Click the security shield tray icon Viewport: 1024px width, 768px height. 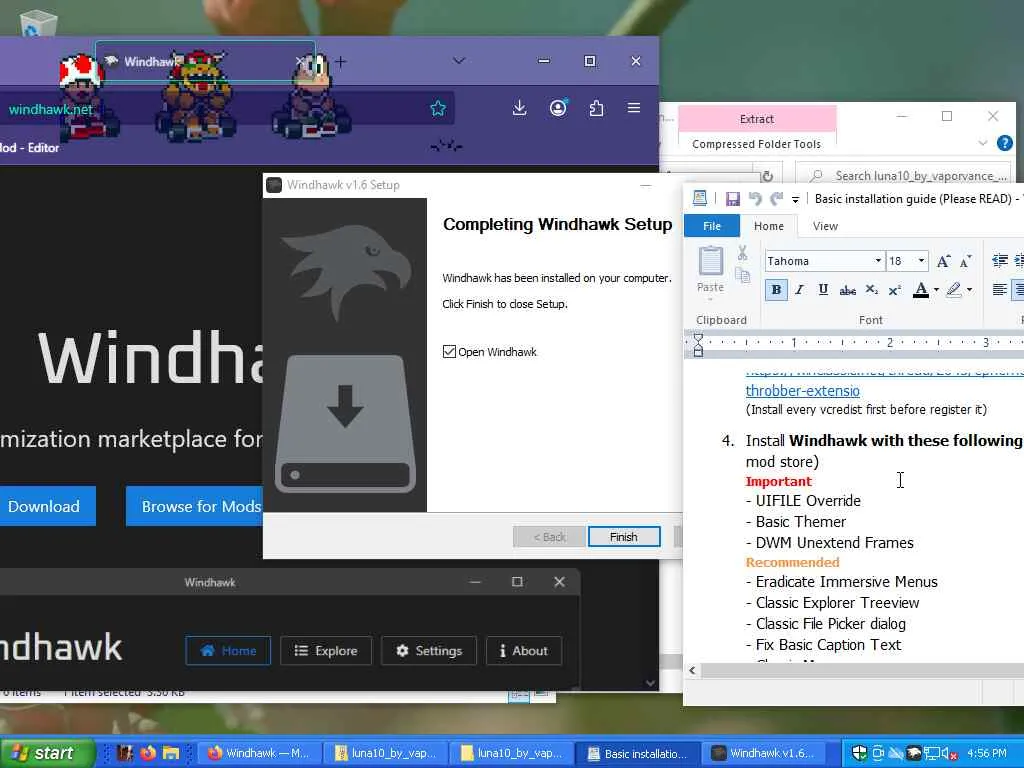tap(859, 754)
